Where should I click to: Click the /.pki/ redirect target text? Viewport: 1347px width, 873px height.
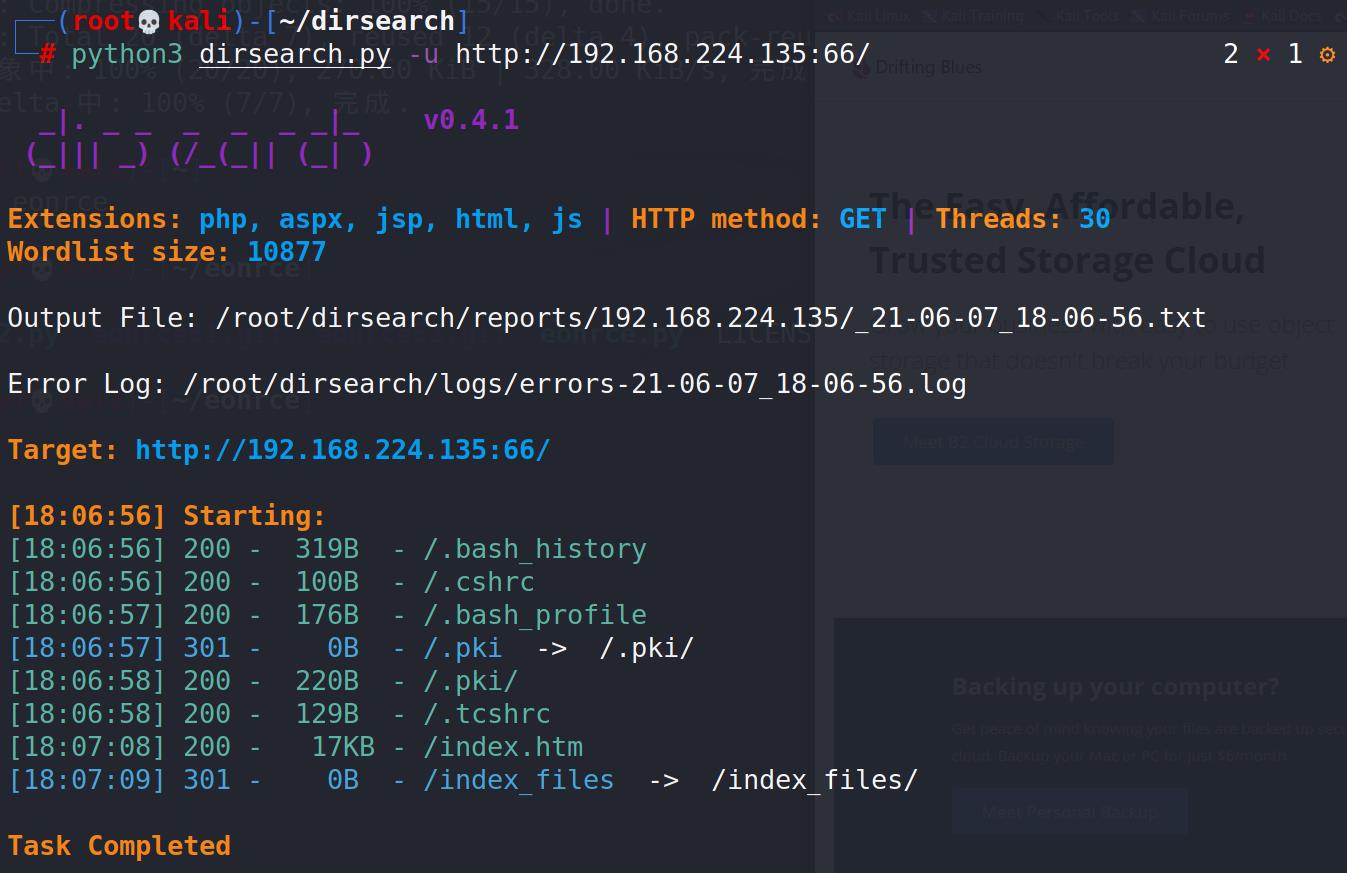[x=647, y=648]
